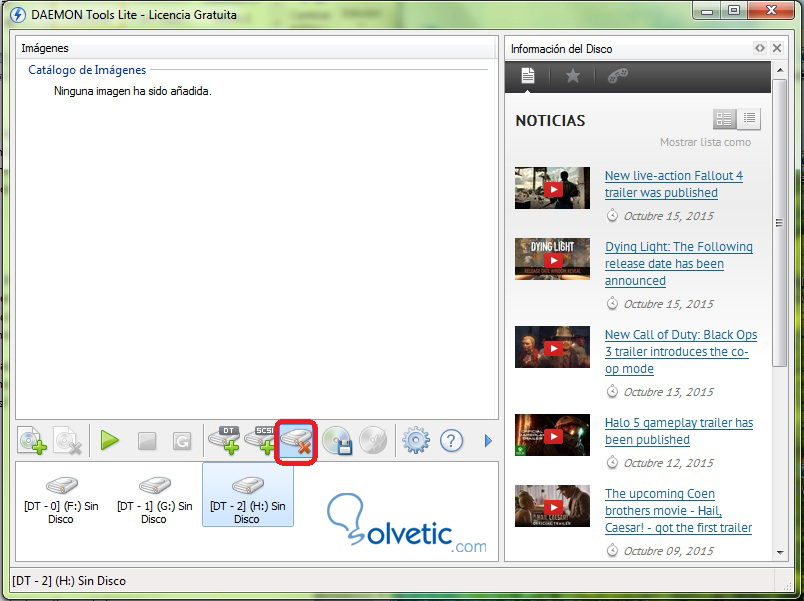Open the Dying Light: The Following link
The width and height of the screenshot is (804, 601).
point(679,264)
